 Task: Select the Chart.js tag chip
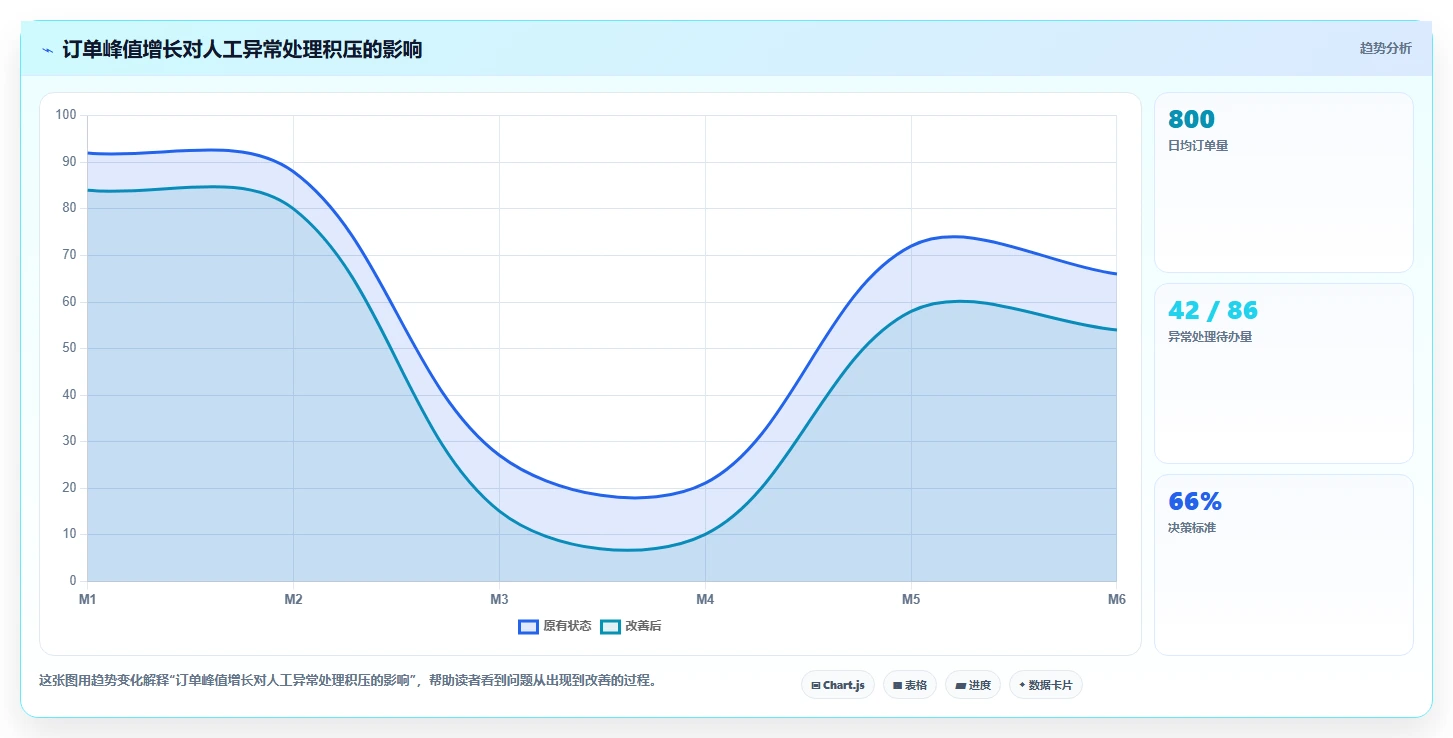tap(838, 685)
